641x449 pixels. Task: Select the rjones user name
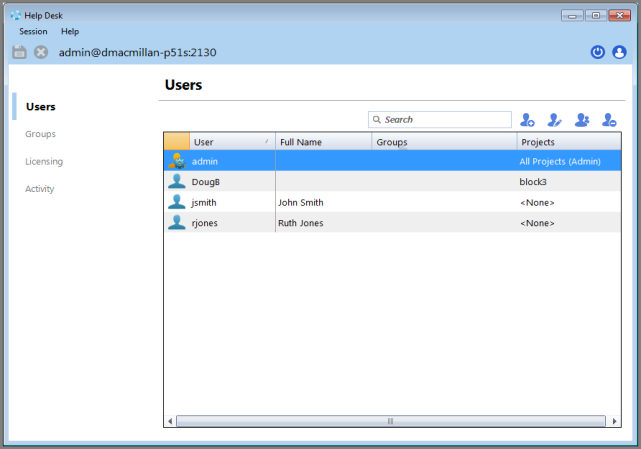[x=204, y=222]
